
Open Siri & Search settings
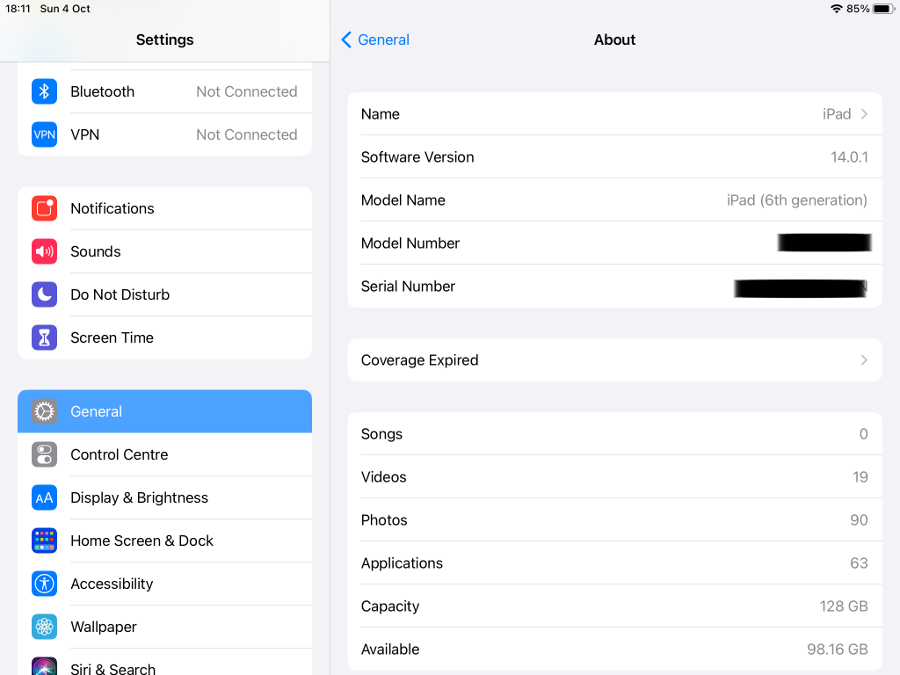pyautogui.click(x=165, y=663)
